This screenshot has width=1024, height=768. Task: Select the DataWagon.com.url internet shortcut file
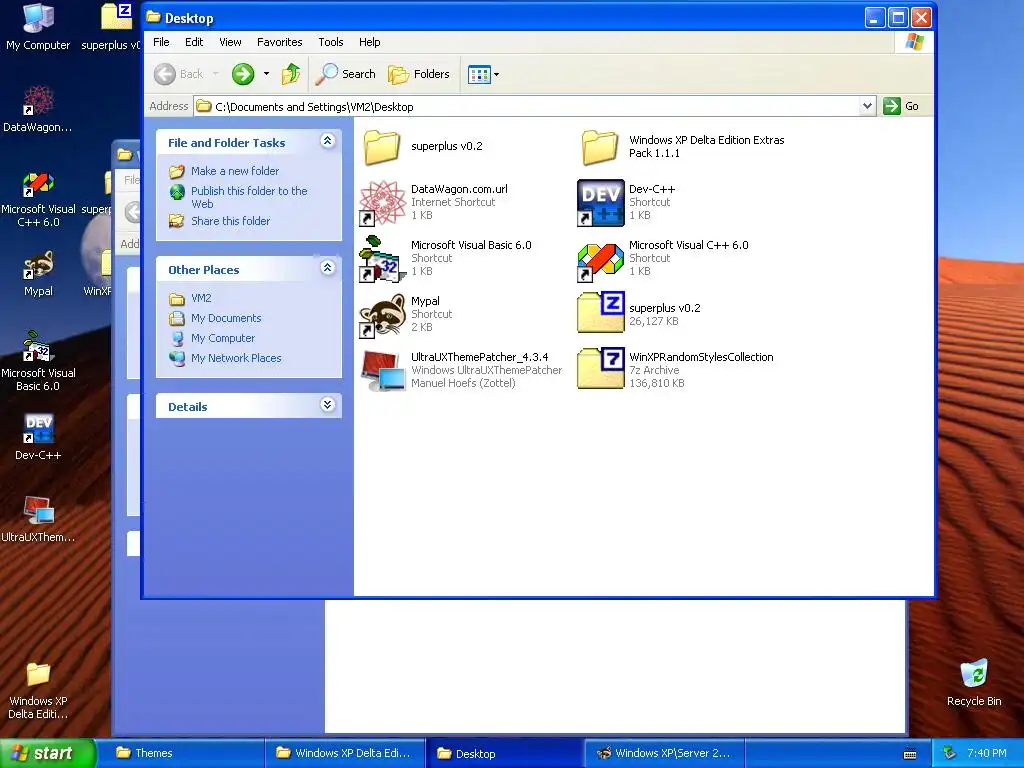(434, 202)
